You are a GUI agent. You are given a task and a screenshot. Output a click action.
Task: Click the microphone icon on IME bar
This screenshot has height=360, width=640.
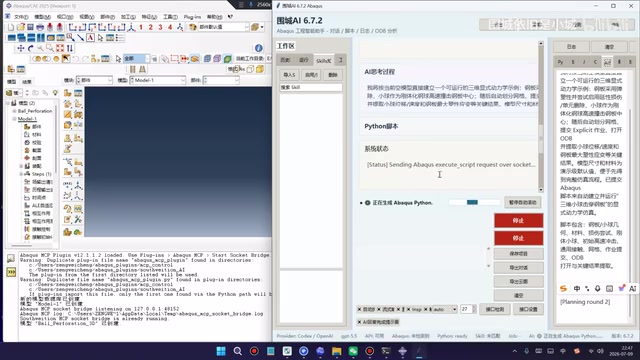pyautogui.click(x=598, y=288)
